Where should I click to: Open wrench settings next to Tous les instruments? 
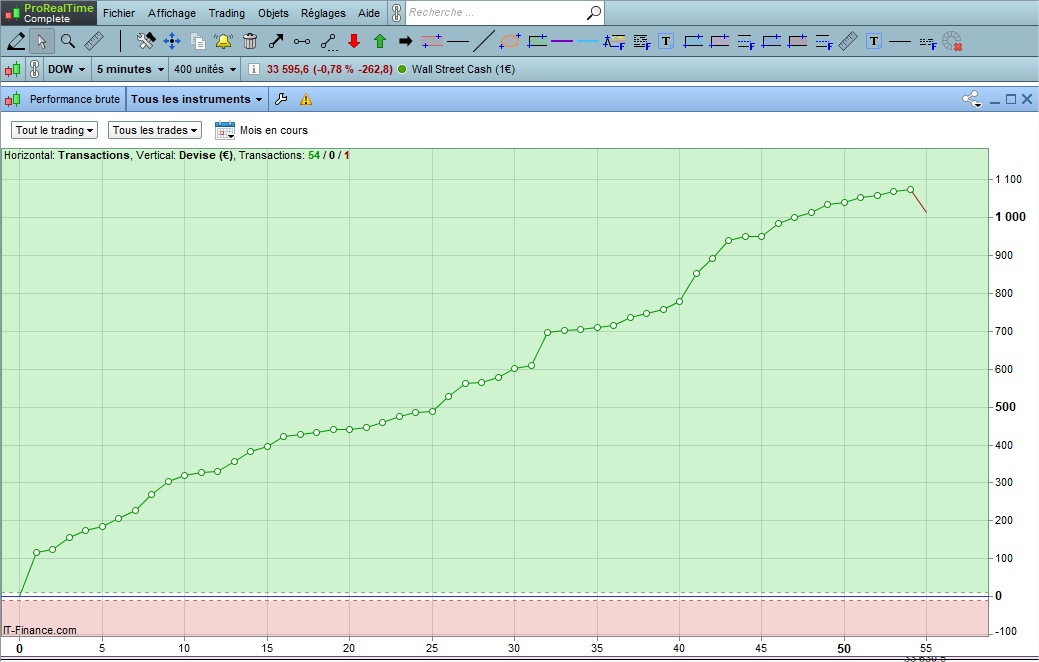281,99
